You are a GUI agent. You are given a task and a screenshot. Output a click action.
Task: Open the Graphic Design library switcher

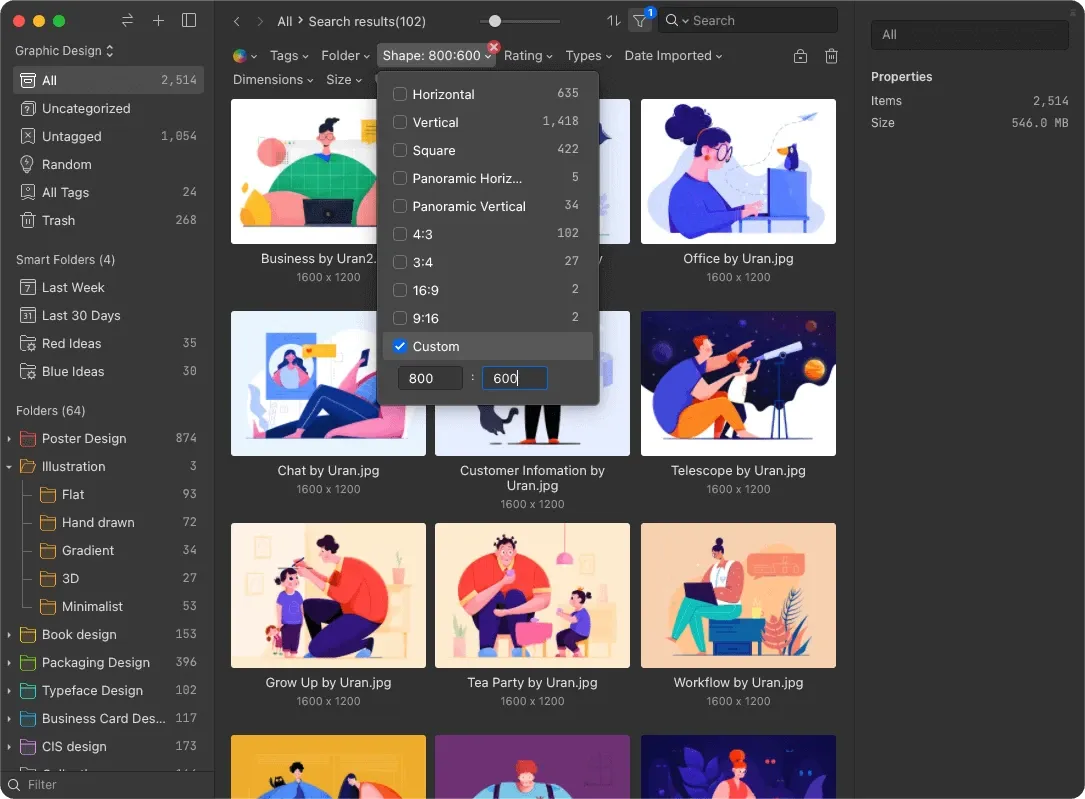(x=64, y=51)
